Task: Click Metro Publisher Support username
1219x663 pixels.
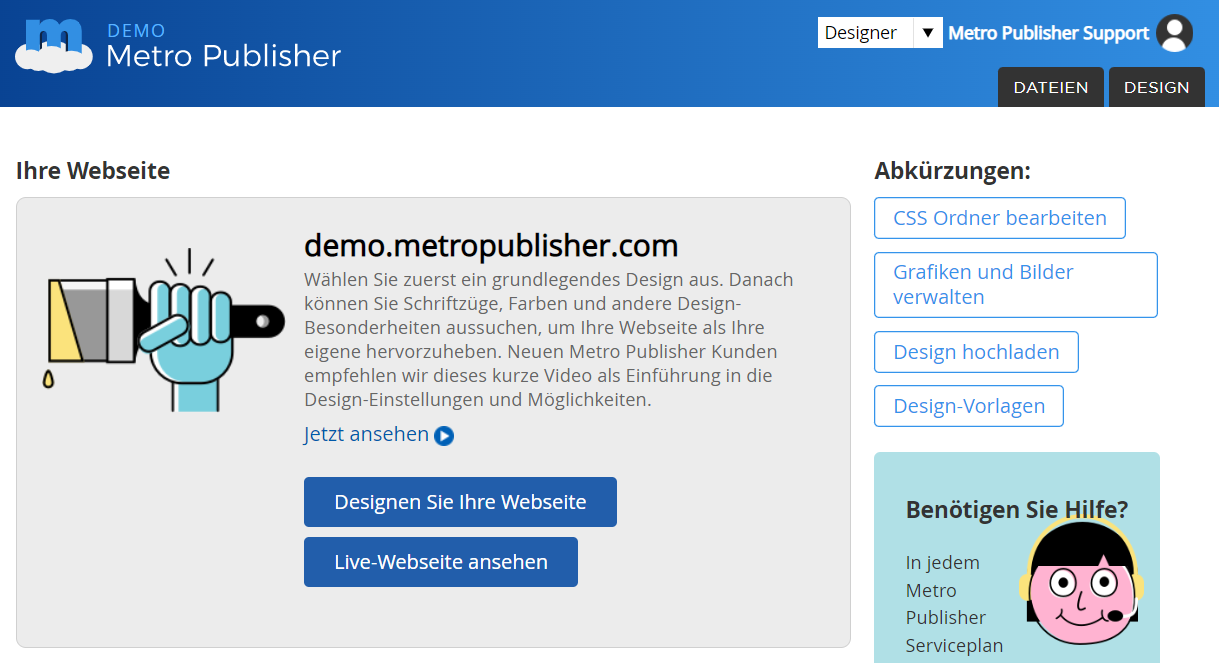Action: [1048, 33]
